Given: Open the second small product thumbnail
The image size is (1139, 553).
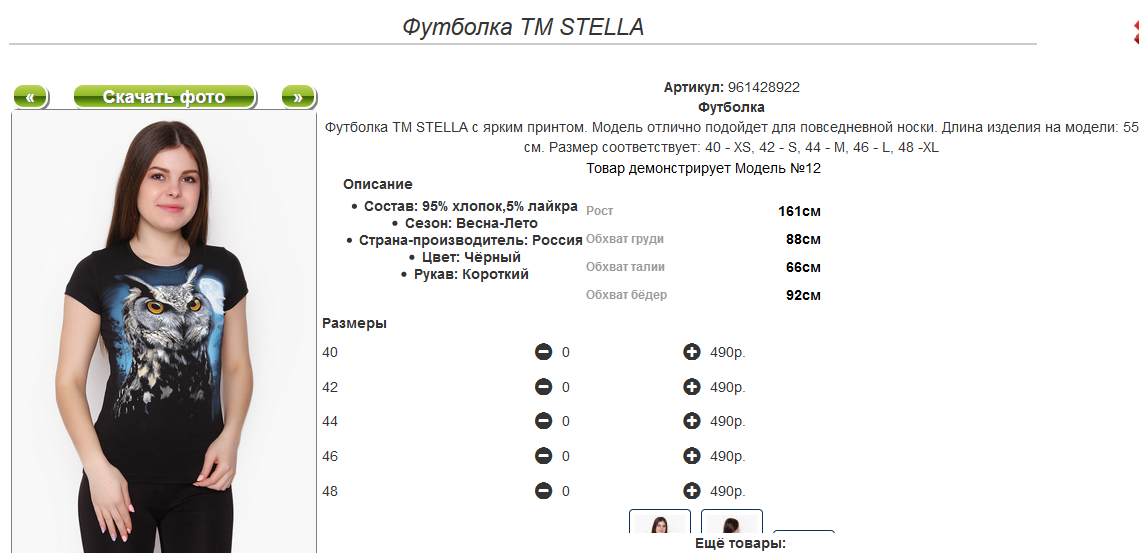Looking at the screenshot, I should [731, 522].
